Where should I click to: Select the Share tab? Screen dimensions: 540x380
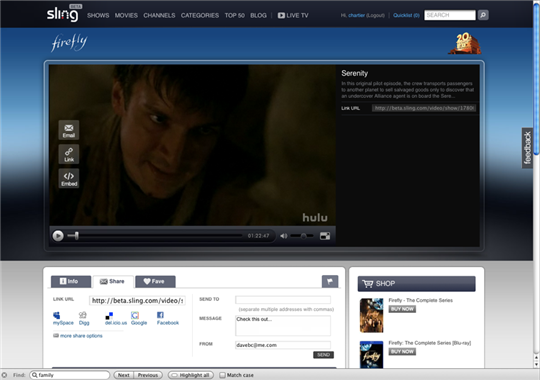(x=113, y=281)
